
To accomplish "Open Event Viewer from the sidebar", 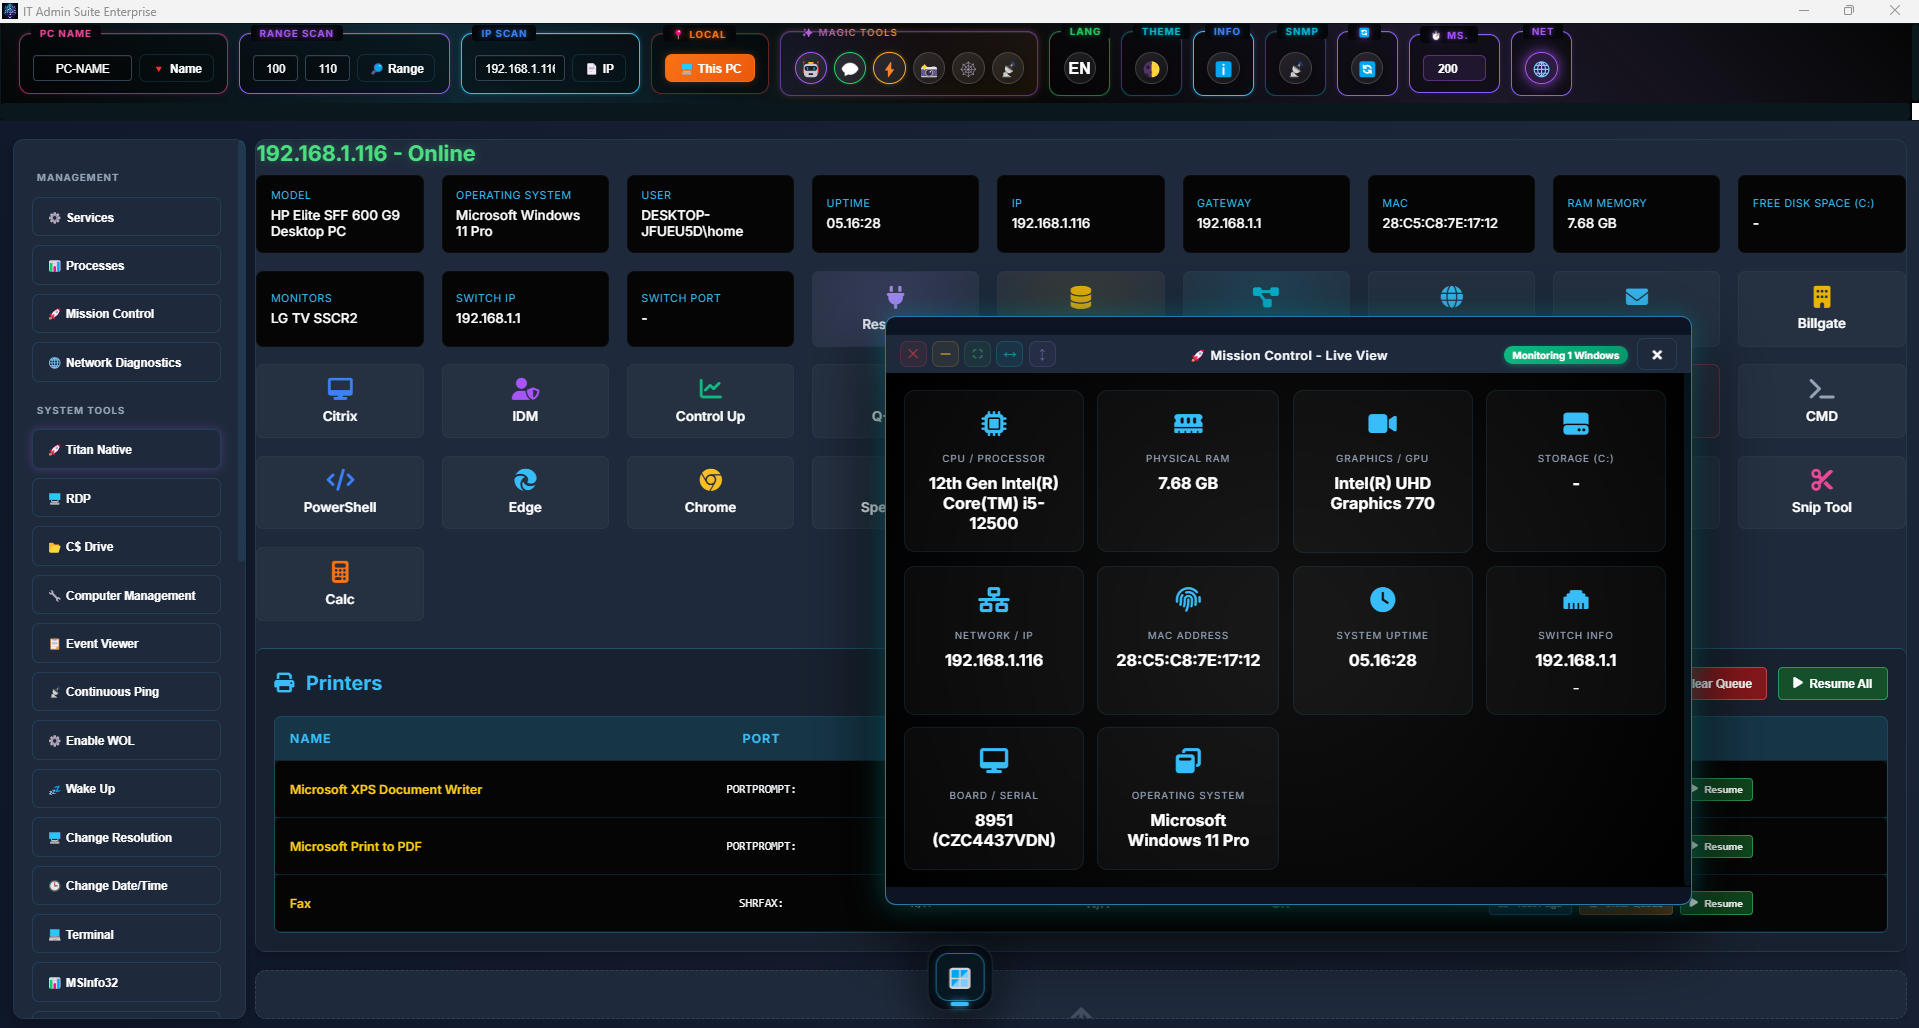I will 126,643.
